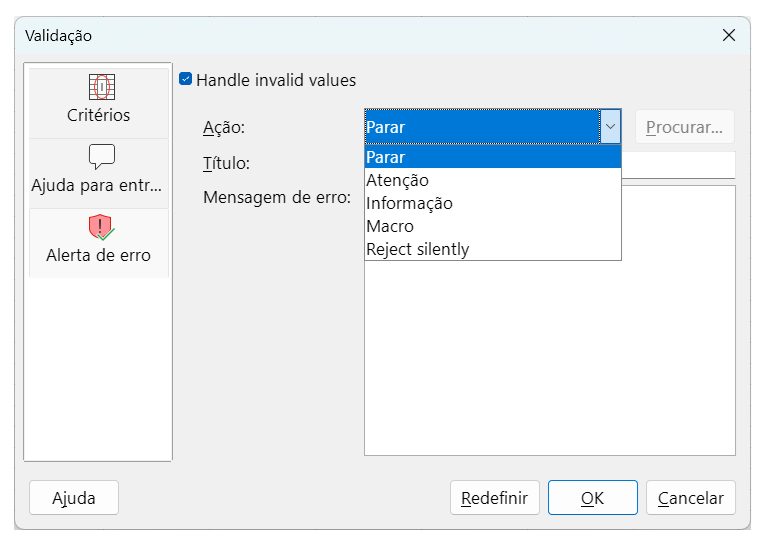The width and height of the screenshot is (769, 542).
Task: Click the speech bubble input help icon
Action: pos(101,156)
